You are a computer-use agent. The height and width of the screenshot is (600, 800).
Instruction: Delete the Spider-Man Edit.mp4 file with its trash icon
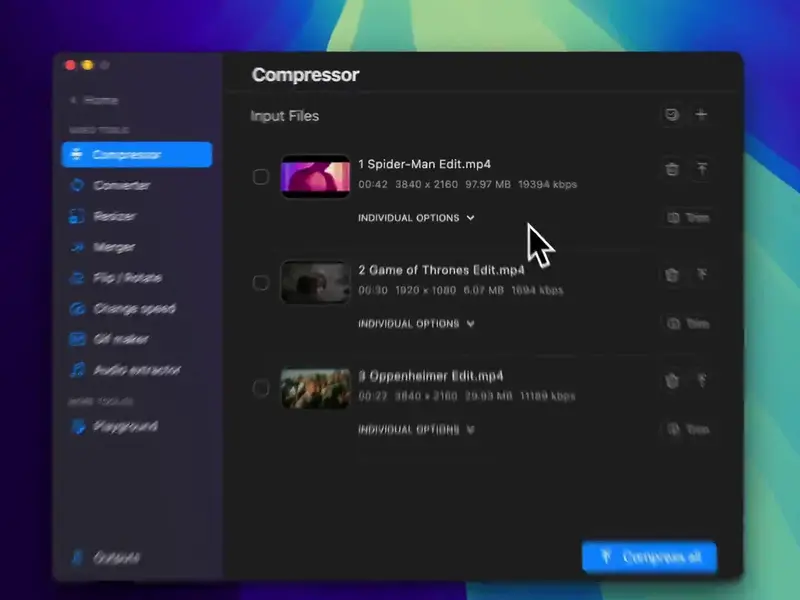click(x=672, y=169)
